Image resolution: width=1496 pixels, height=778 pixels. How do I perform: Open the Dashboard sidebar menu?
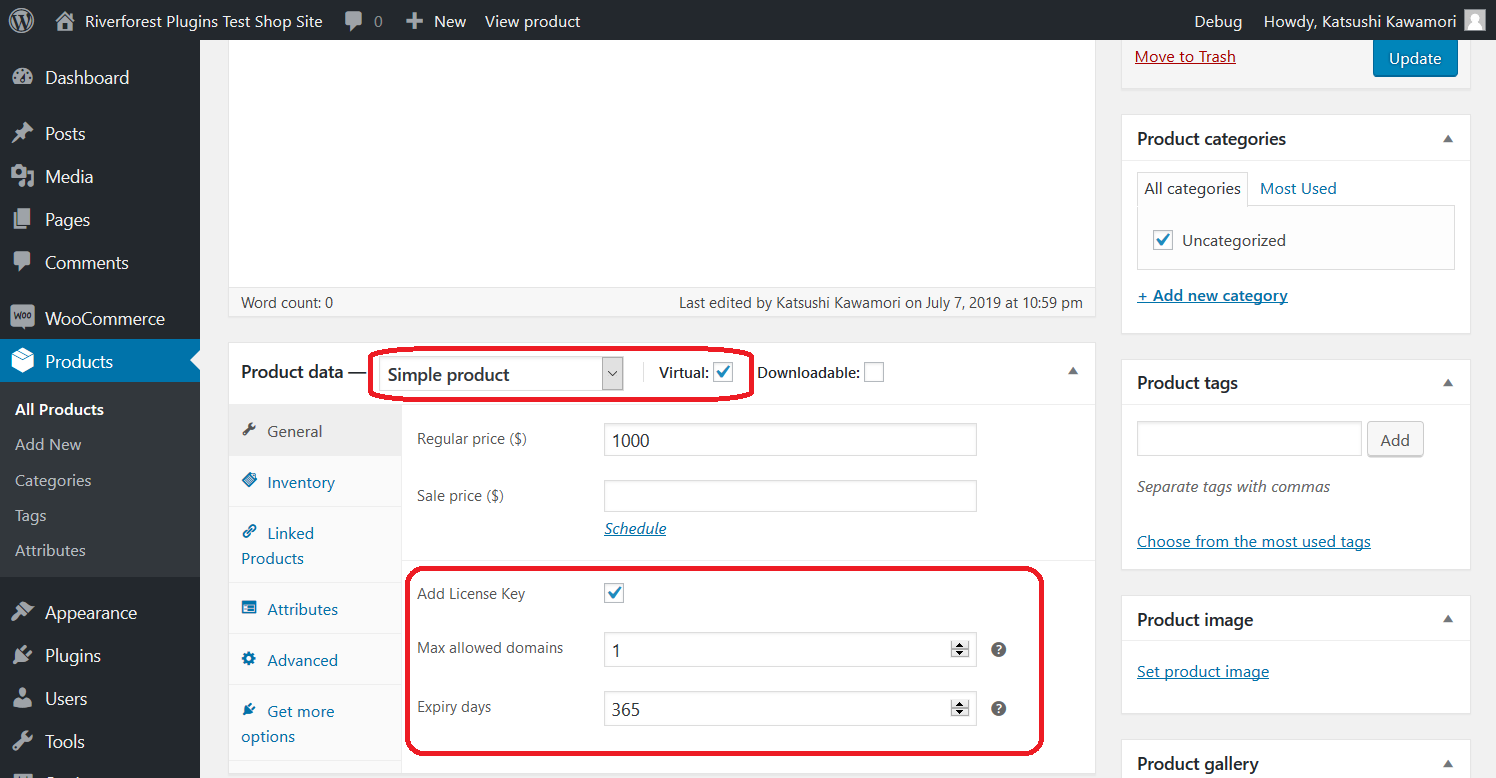pos(87,78)
